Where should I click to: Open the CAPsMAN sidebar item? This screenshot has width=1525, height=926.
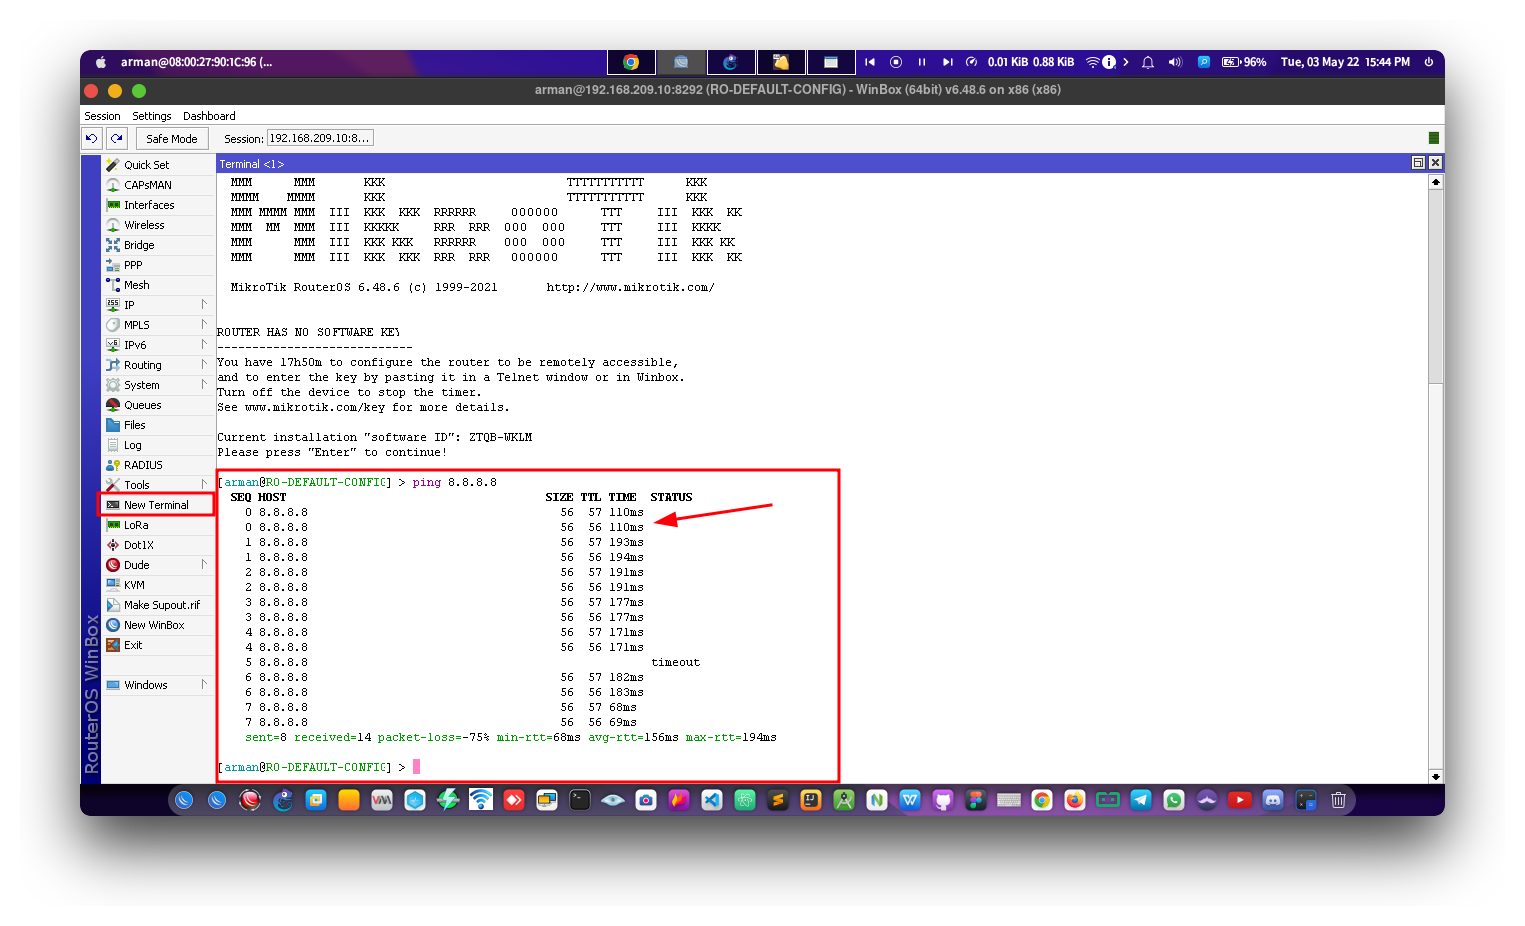click(x=147, y=185)
